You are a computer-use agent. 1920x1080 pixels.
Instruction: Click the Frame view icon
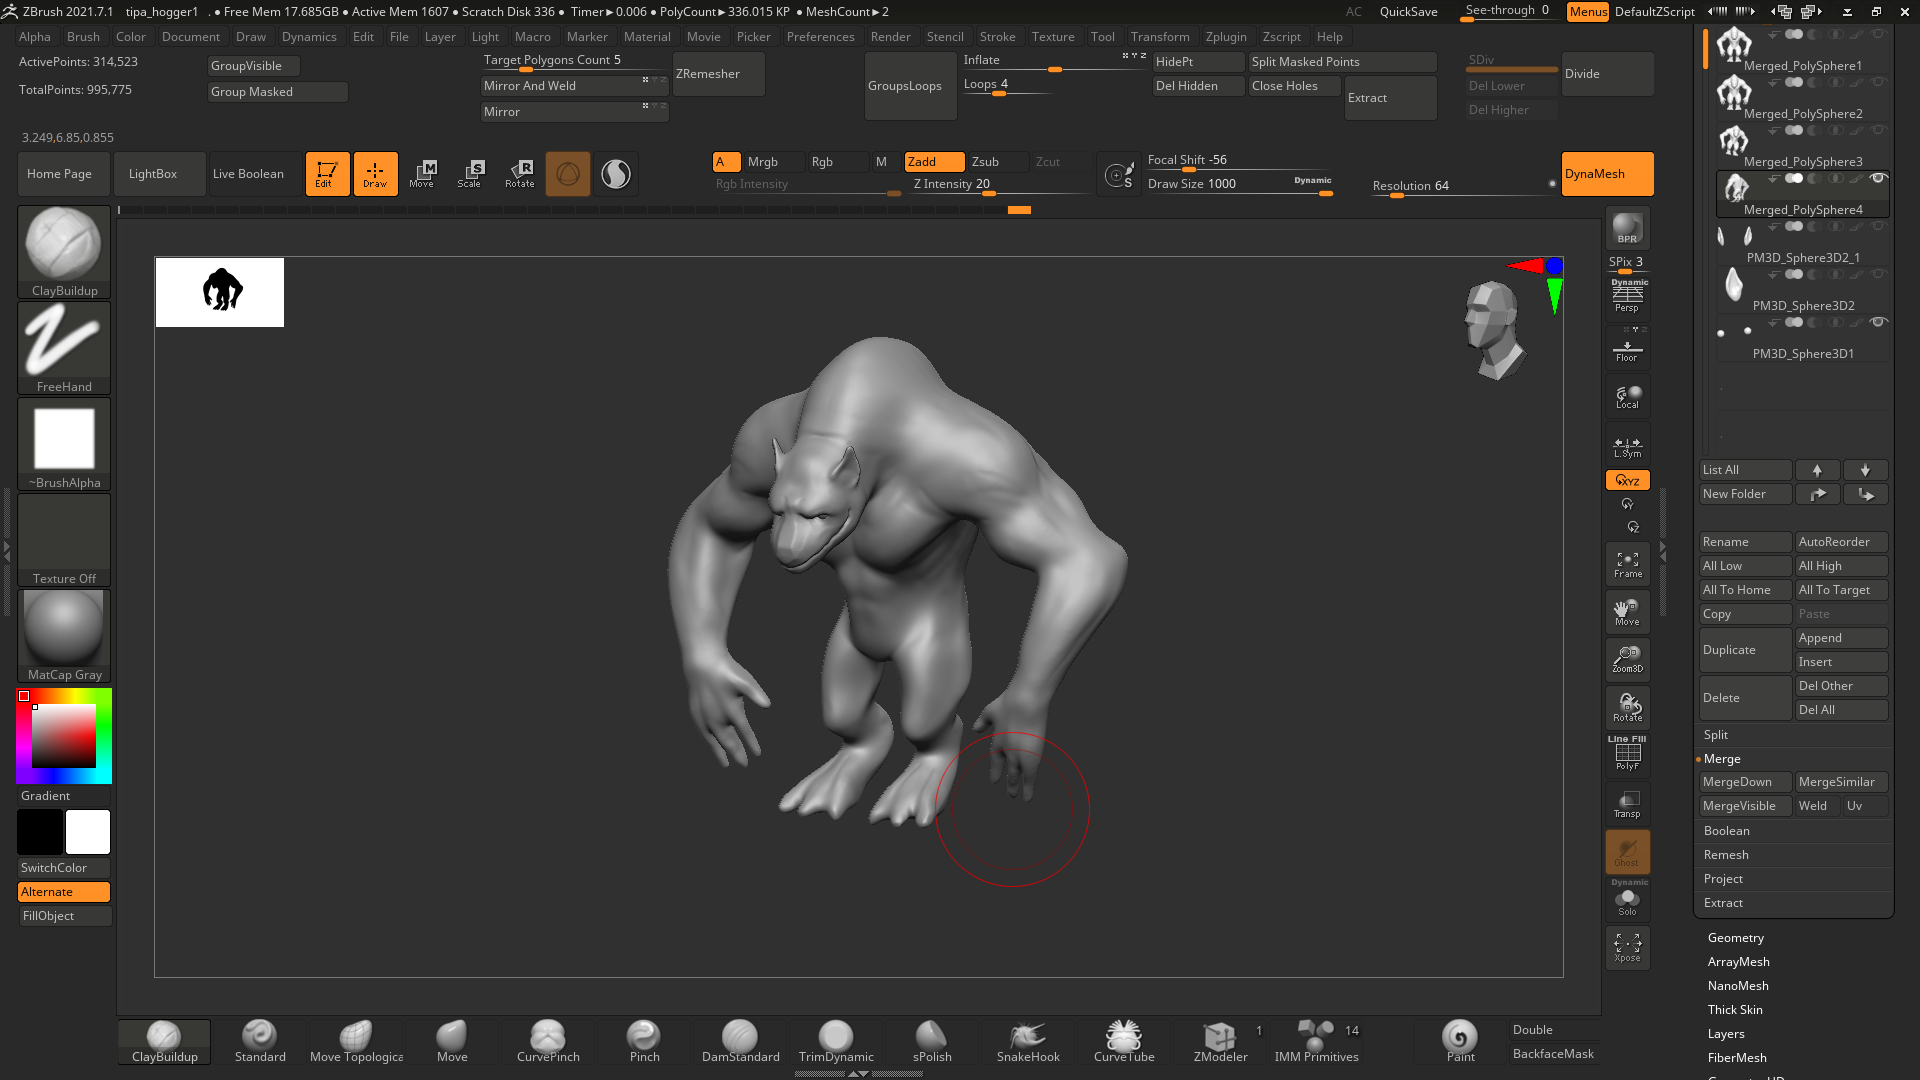click(x=1627, y=565)
